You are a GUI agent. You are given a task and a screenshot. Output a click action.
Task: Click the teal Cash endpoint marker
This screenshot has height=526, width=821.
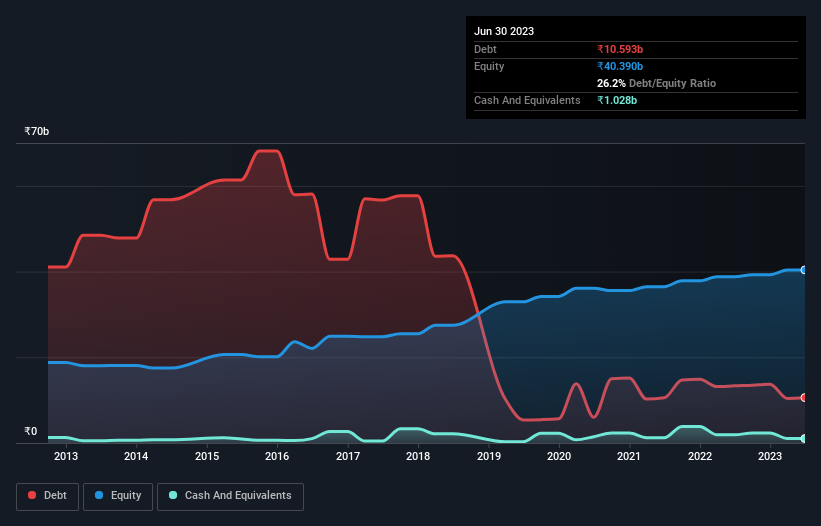click(x=804, y=439)
